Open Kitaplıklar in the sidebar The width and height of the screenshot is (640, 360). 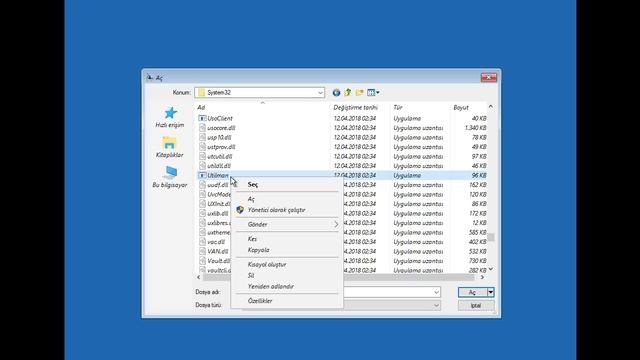(169, 147)
